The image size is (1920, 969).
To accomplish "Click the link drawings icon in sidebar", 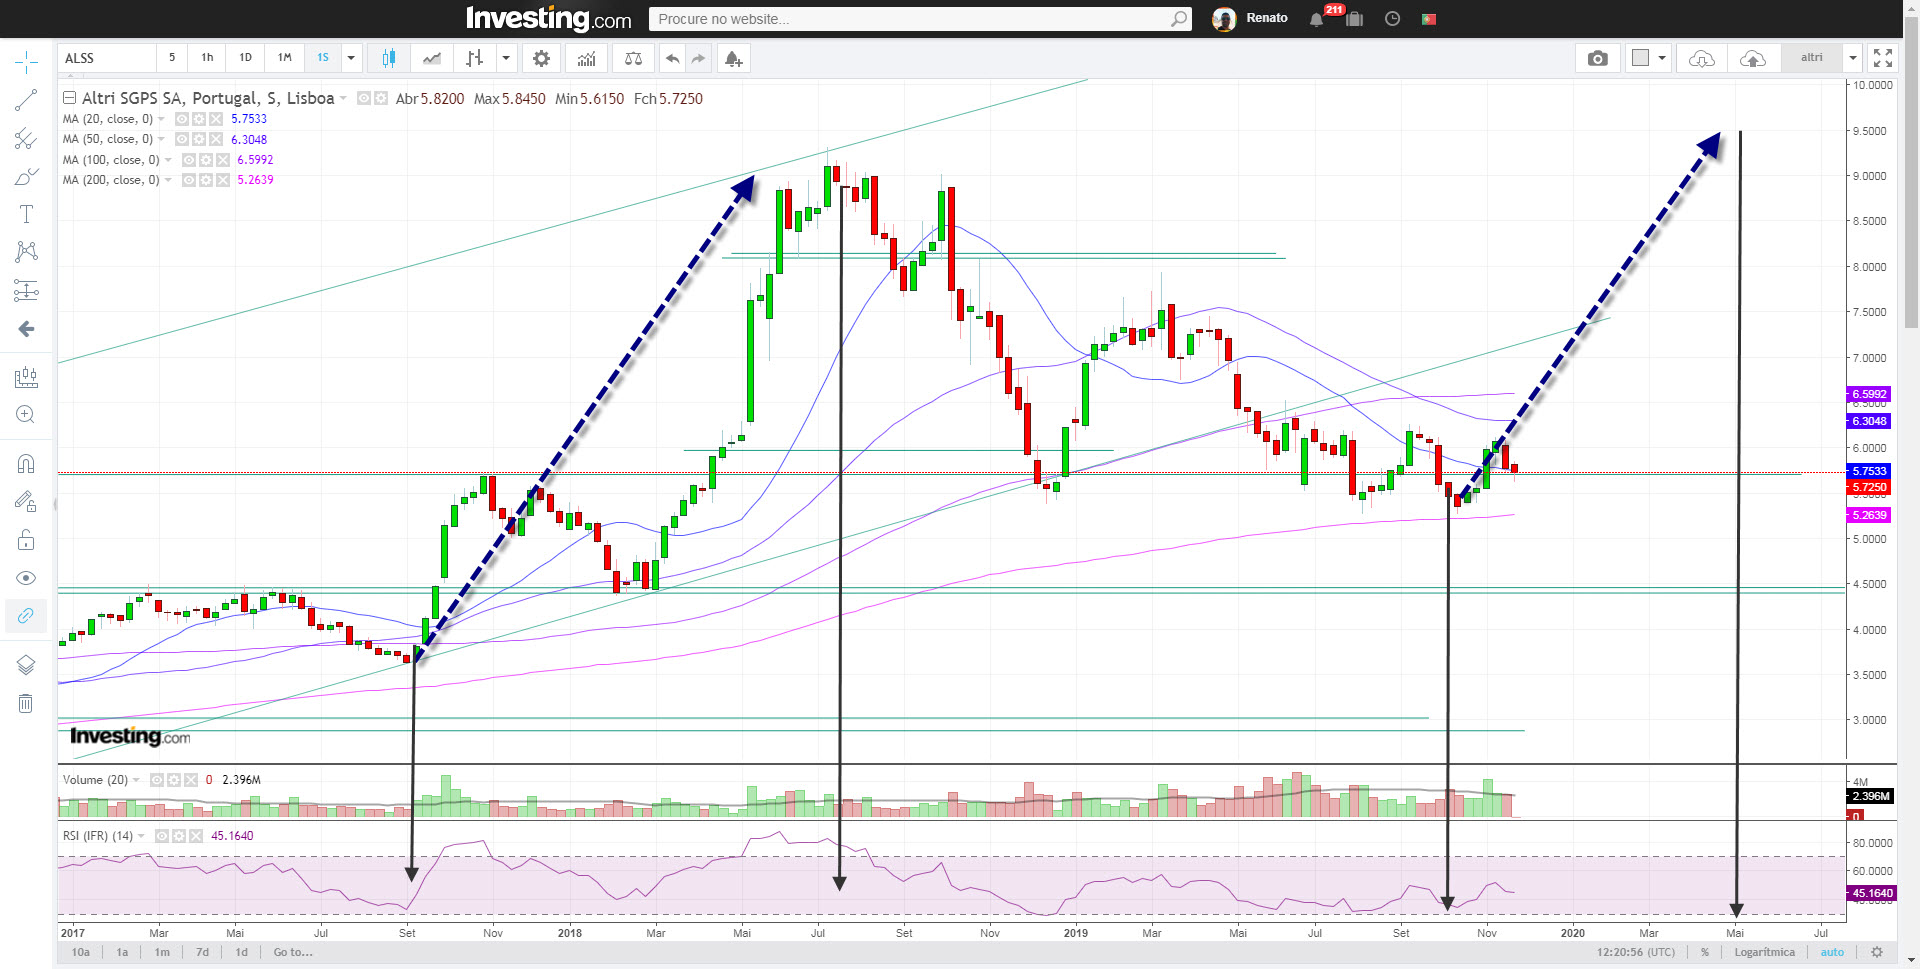I will tap(26, 615).
